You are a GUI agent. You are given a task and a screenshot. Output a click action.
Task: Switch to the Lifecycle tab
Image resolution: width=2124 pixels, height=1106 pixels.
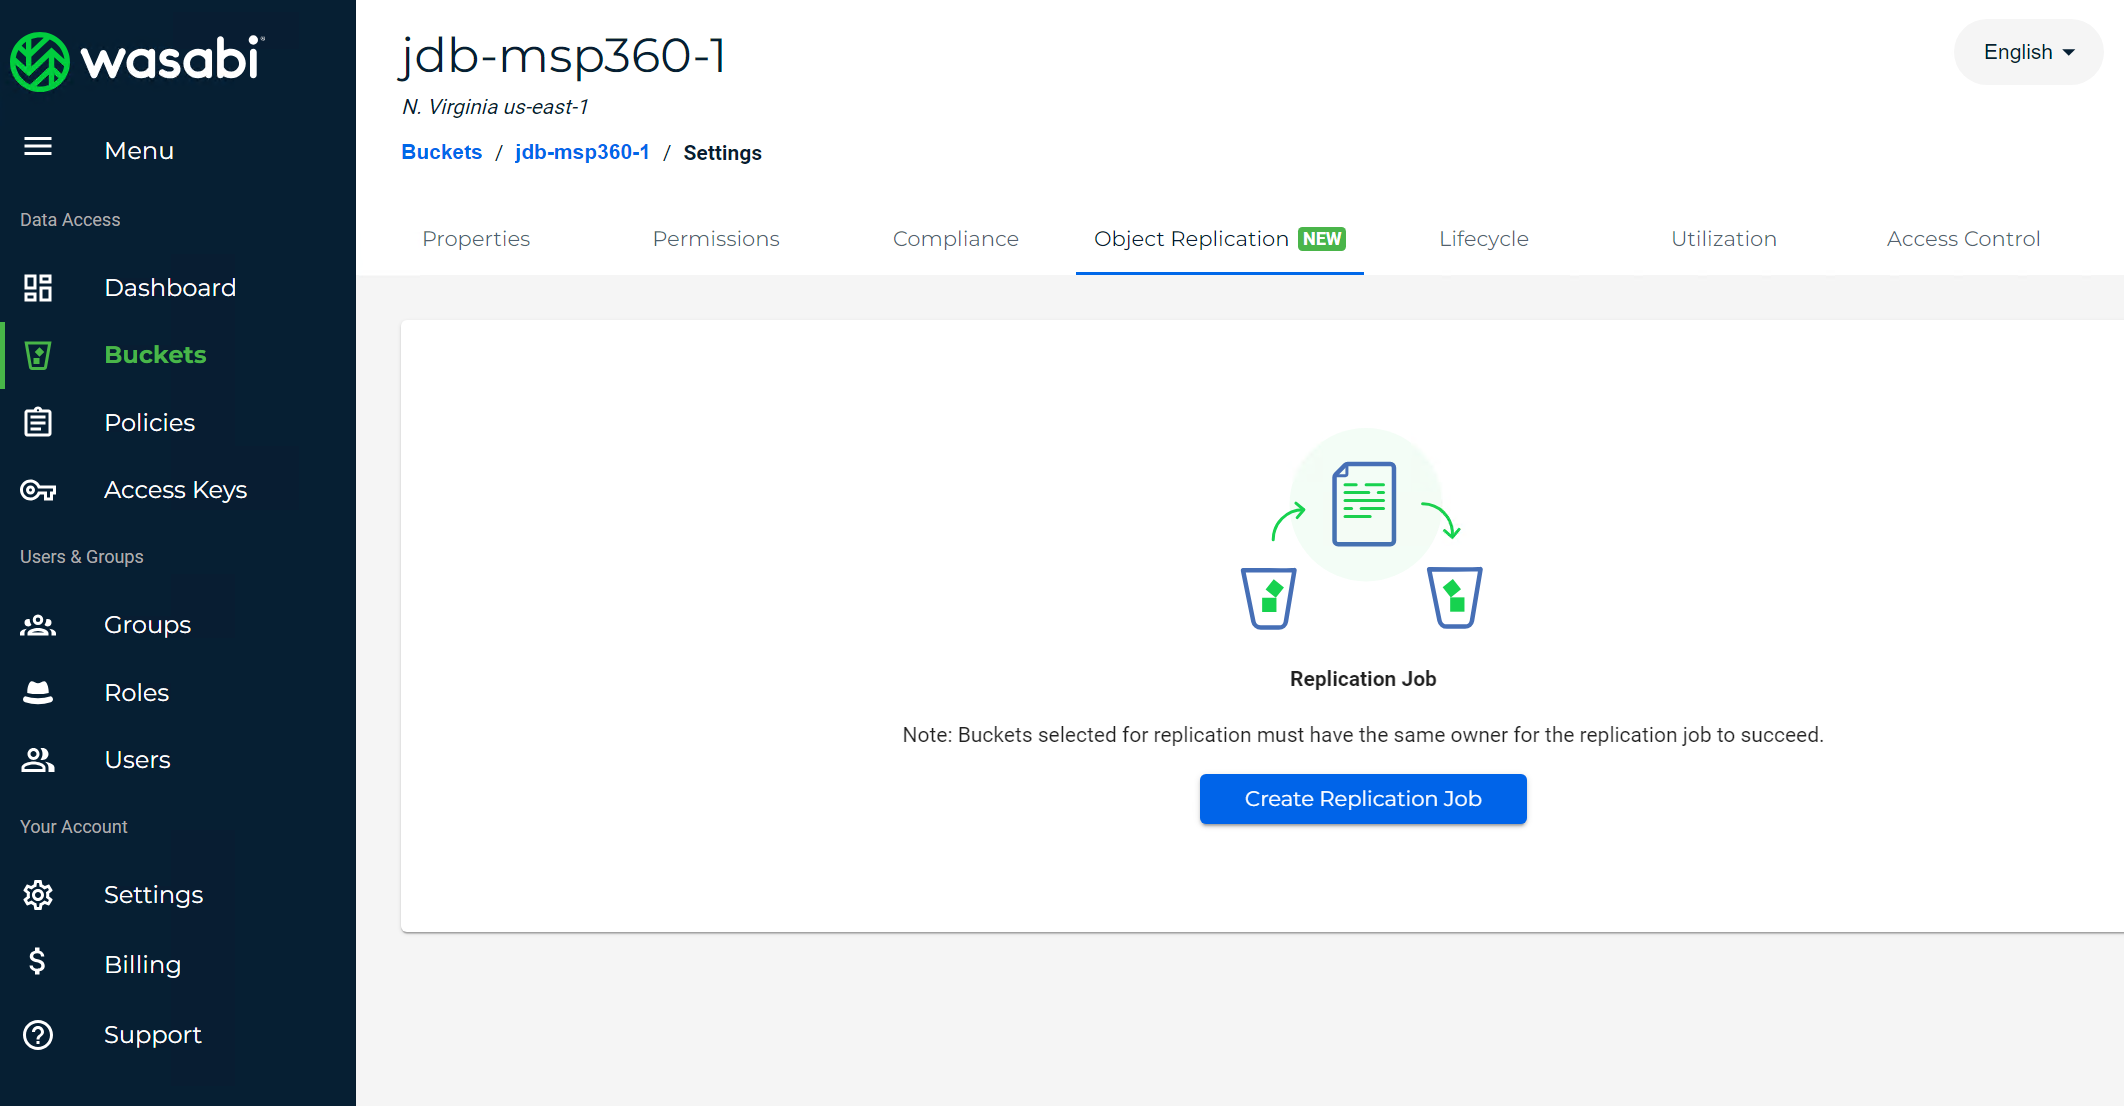point(1483,239)
